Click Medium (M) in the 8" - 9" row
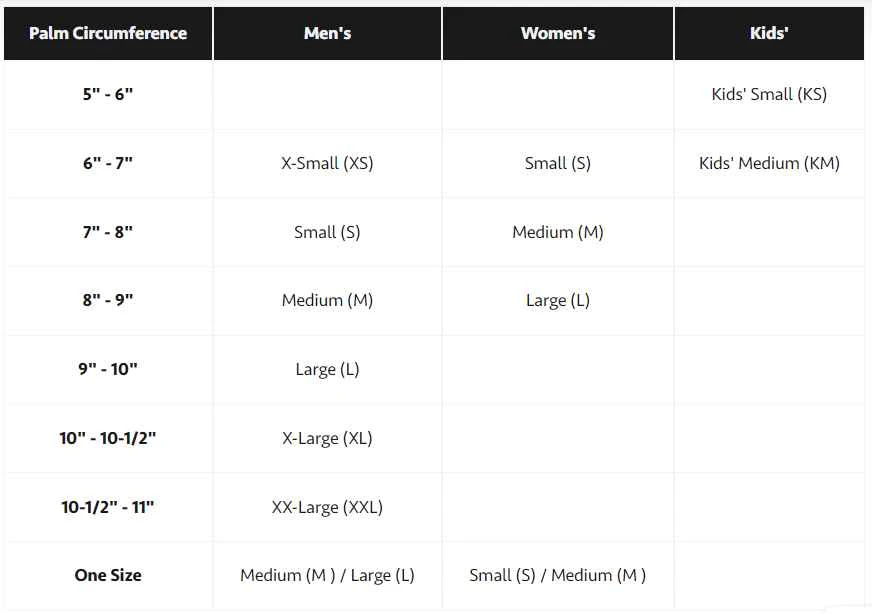The width and height of the screenshot is (872, 614). (327, 300)
